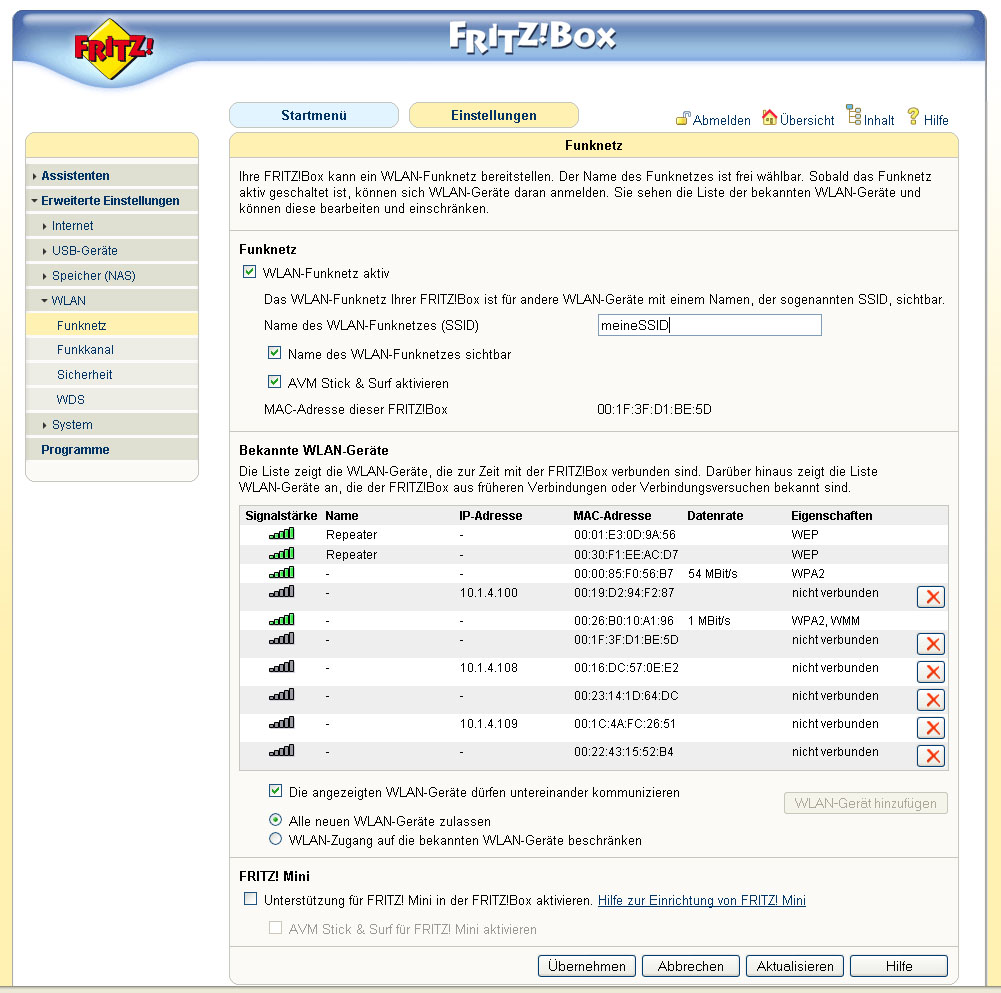Click signal strength icon of 10.1.4.108 device
Viewport: 1001px width, 993px height.
(x=282, y=667)
